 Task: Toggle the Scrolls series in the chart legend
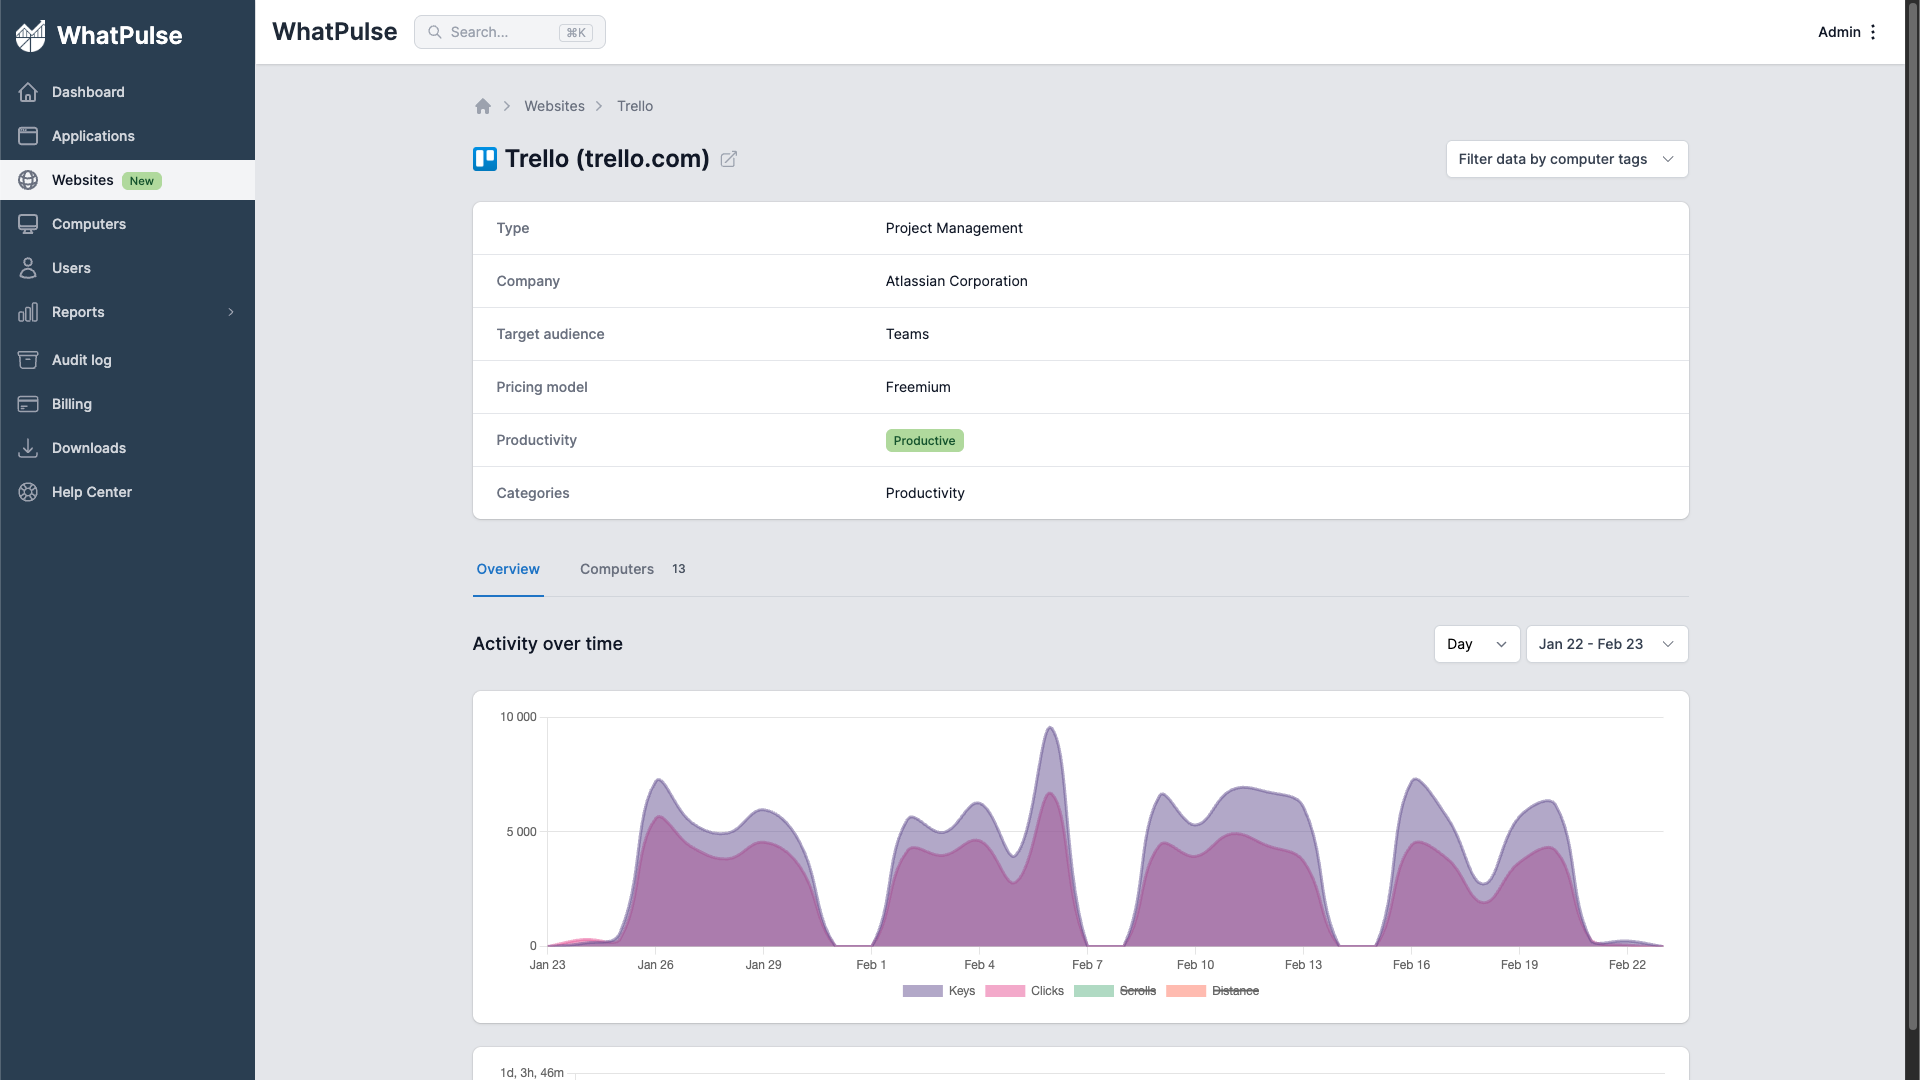[x=1136, y=991]
